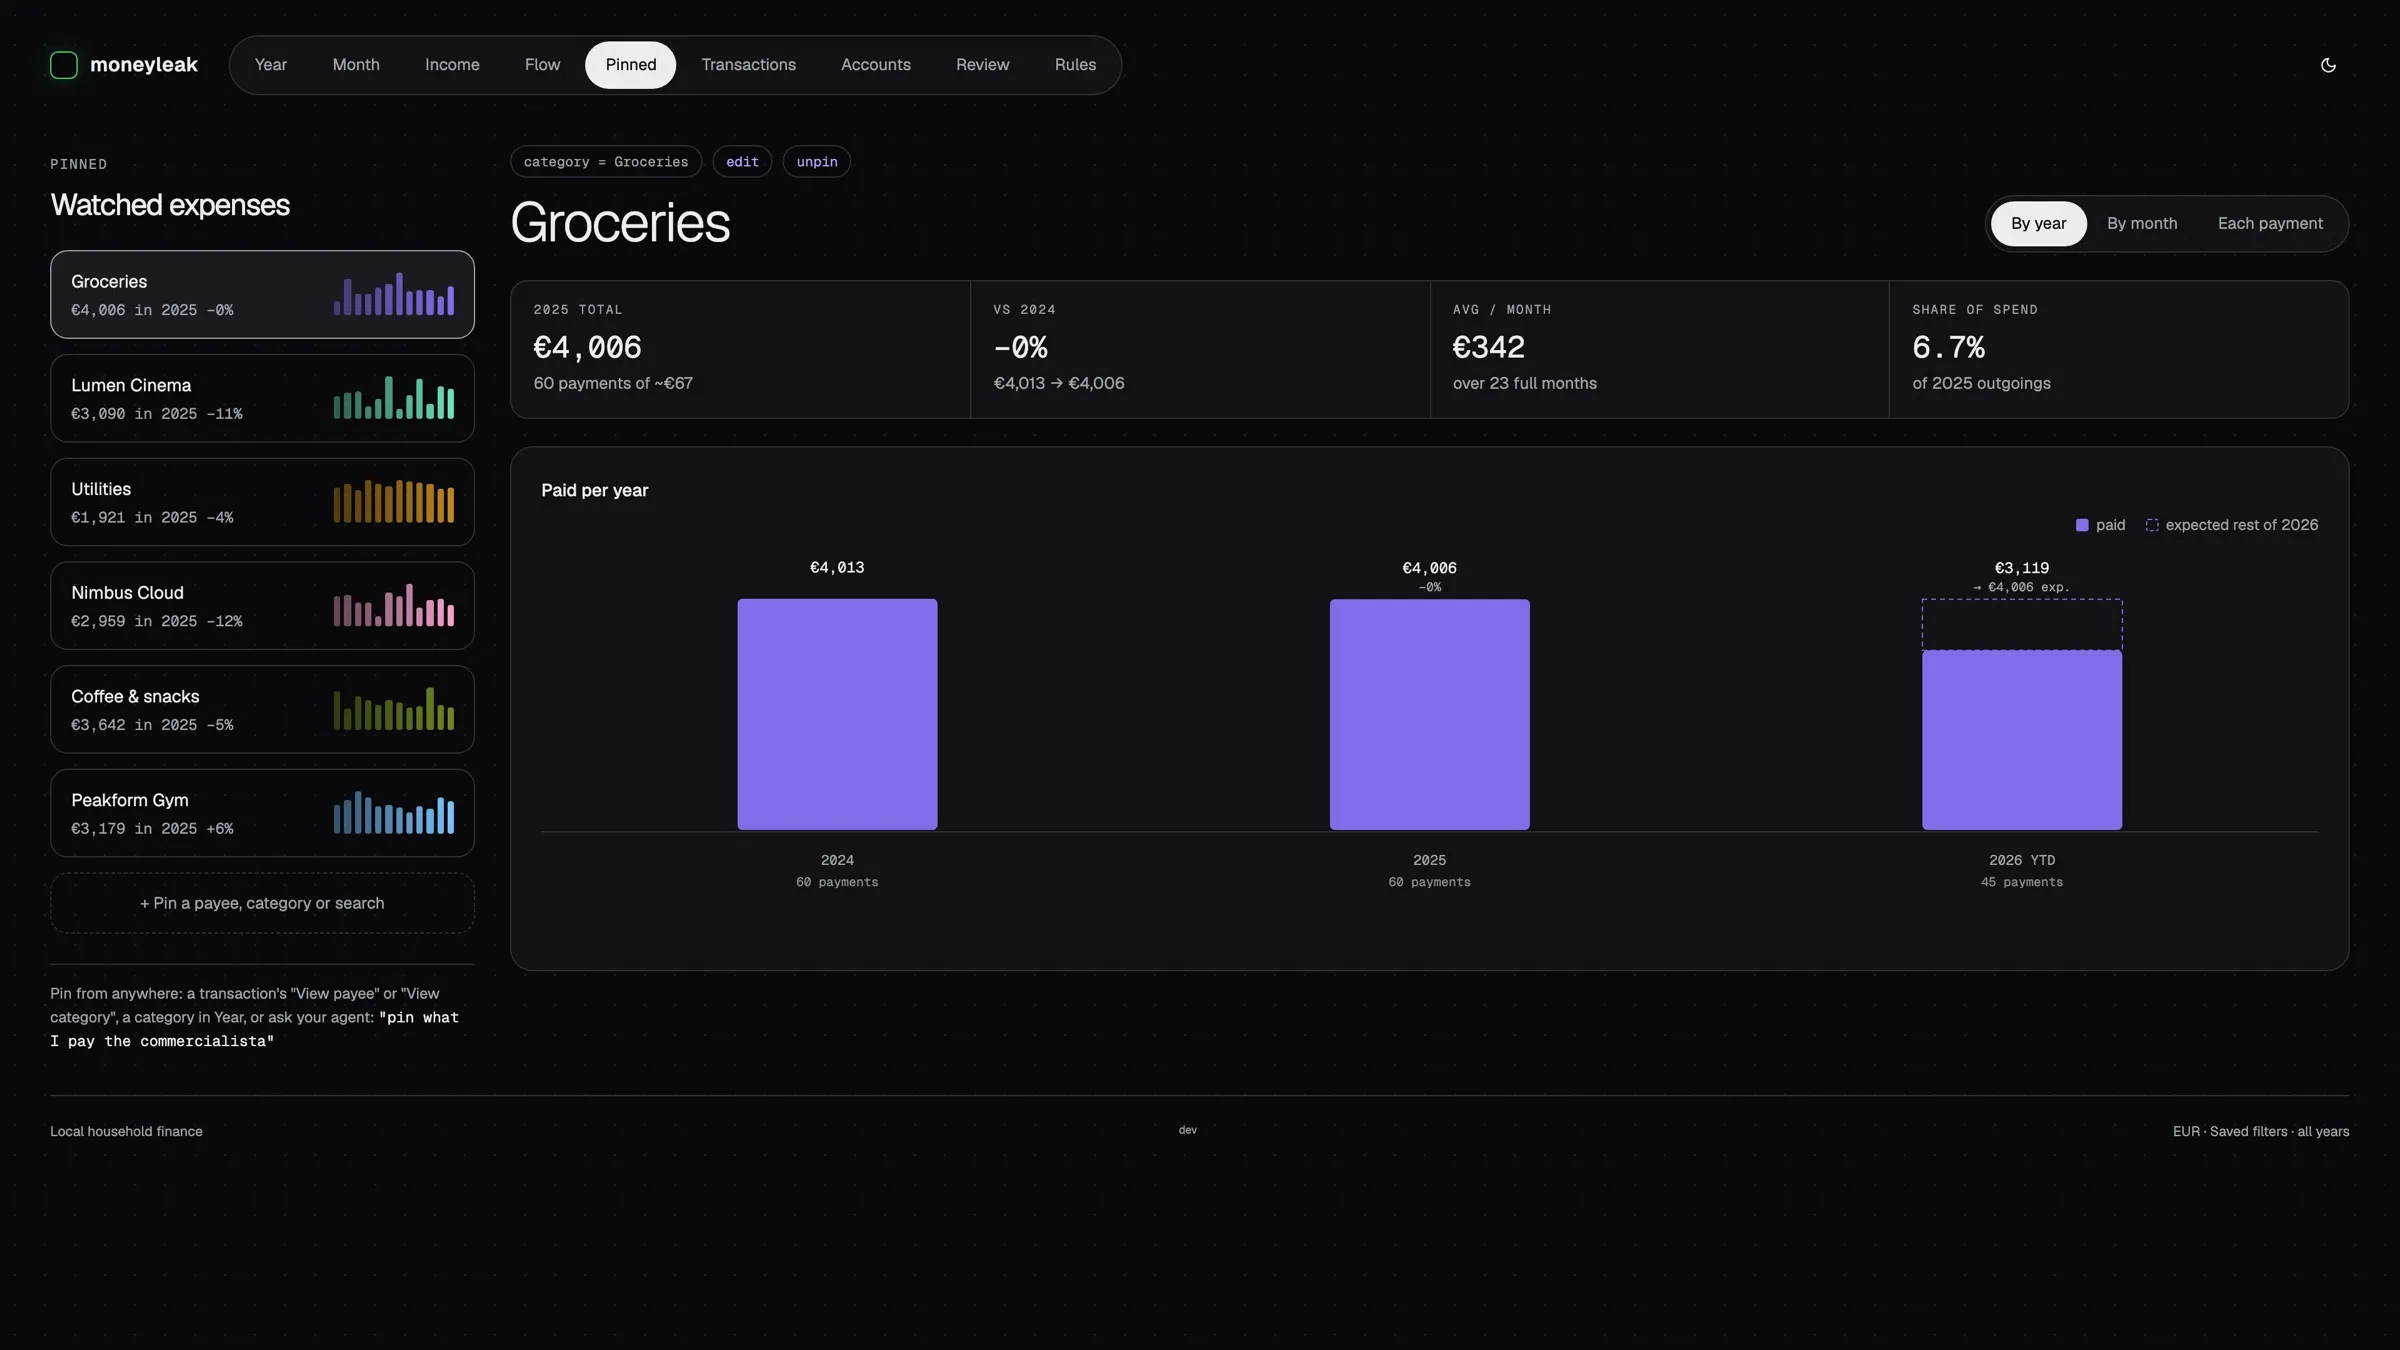
Task: Open the Nimbus Cloud pinned card
Action: [x=262, y=606]
